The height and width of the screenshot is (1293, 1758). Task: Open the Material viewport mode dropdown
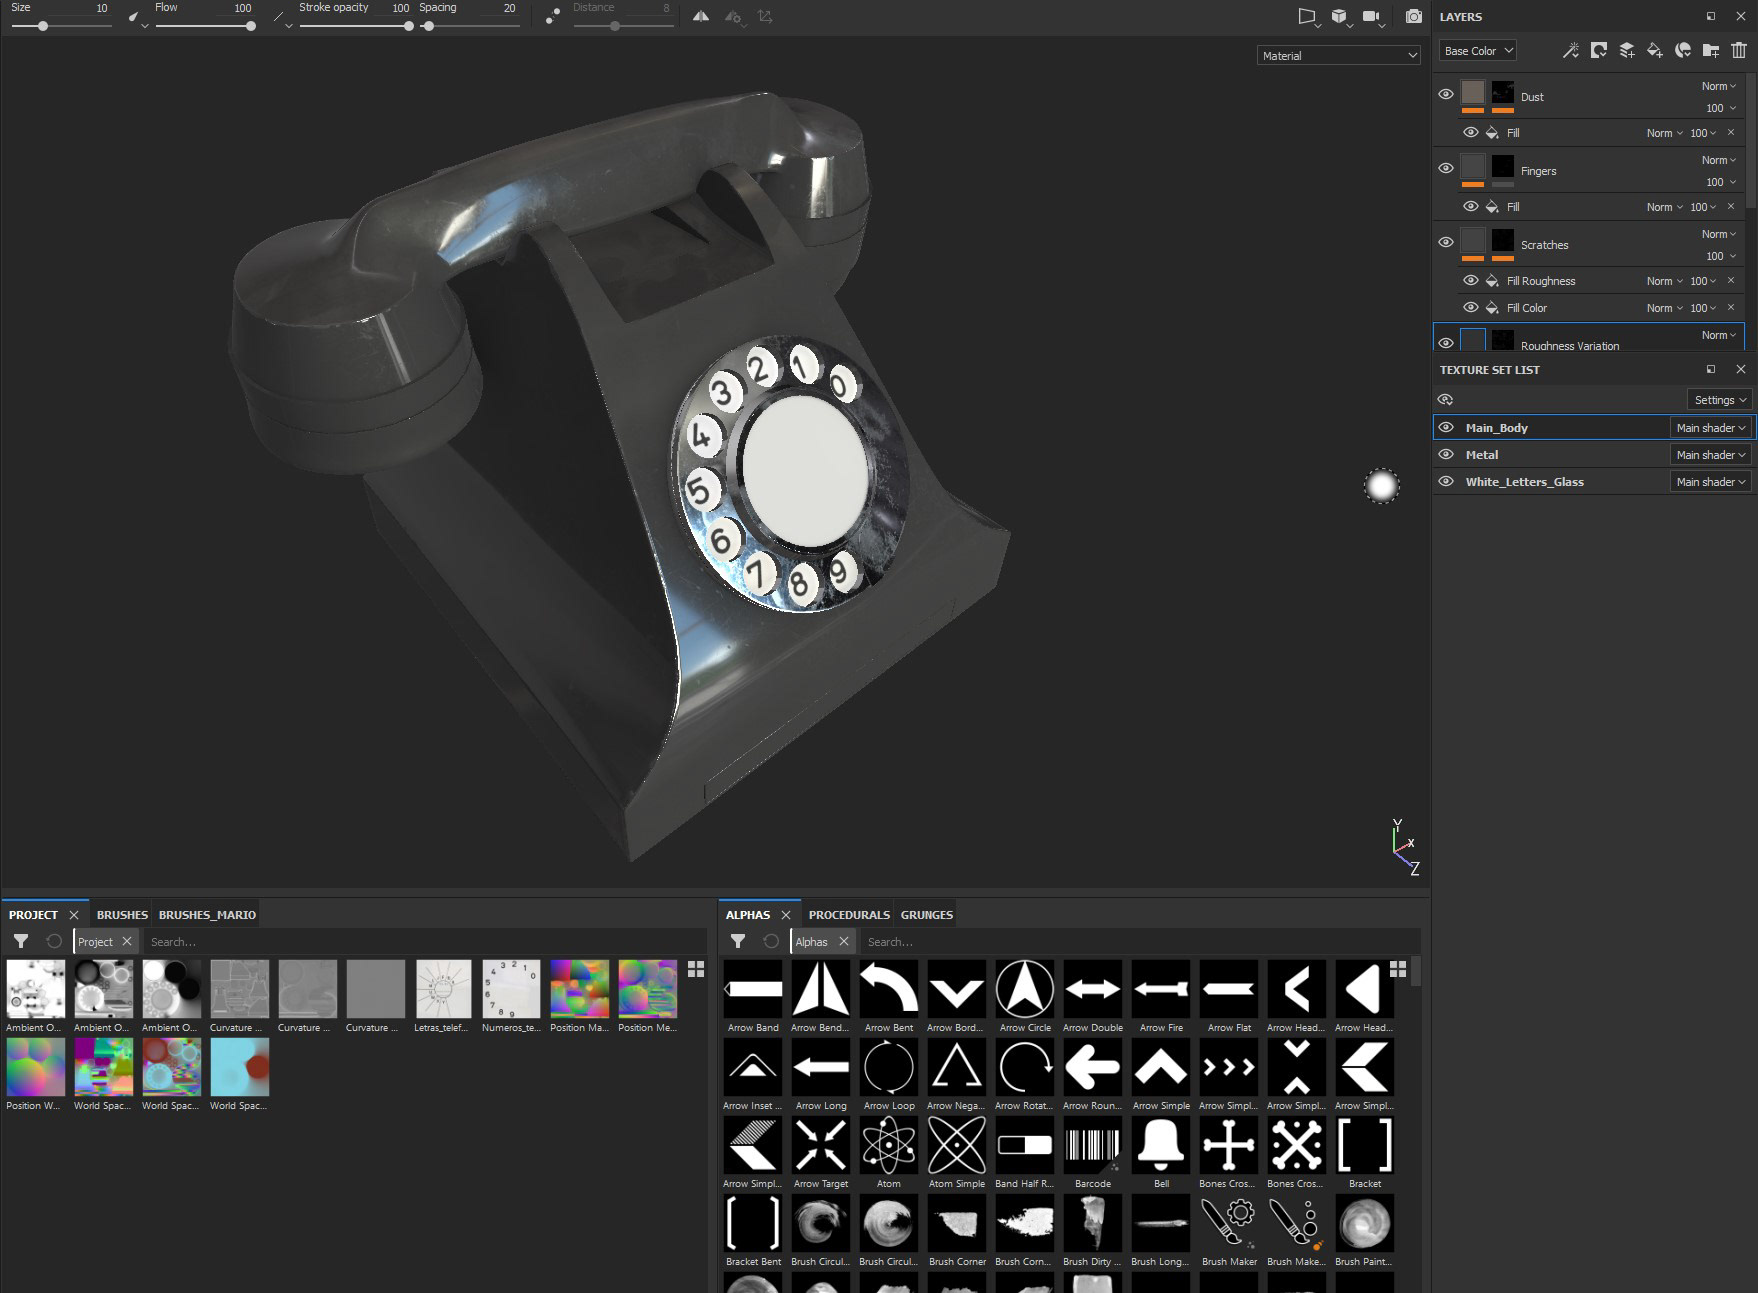click(1339, 55)
